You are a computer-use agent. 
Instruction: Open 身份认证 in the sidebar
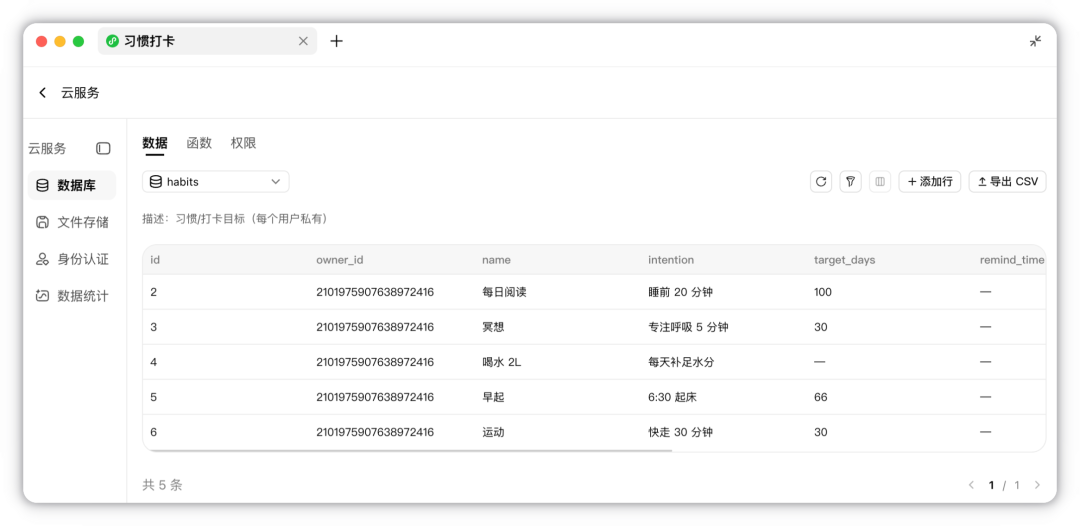pyautogui.click(x=72, y=260)
